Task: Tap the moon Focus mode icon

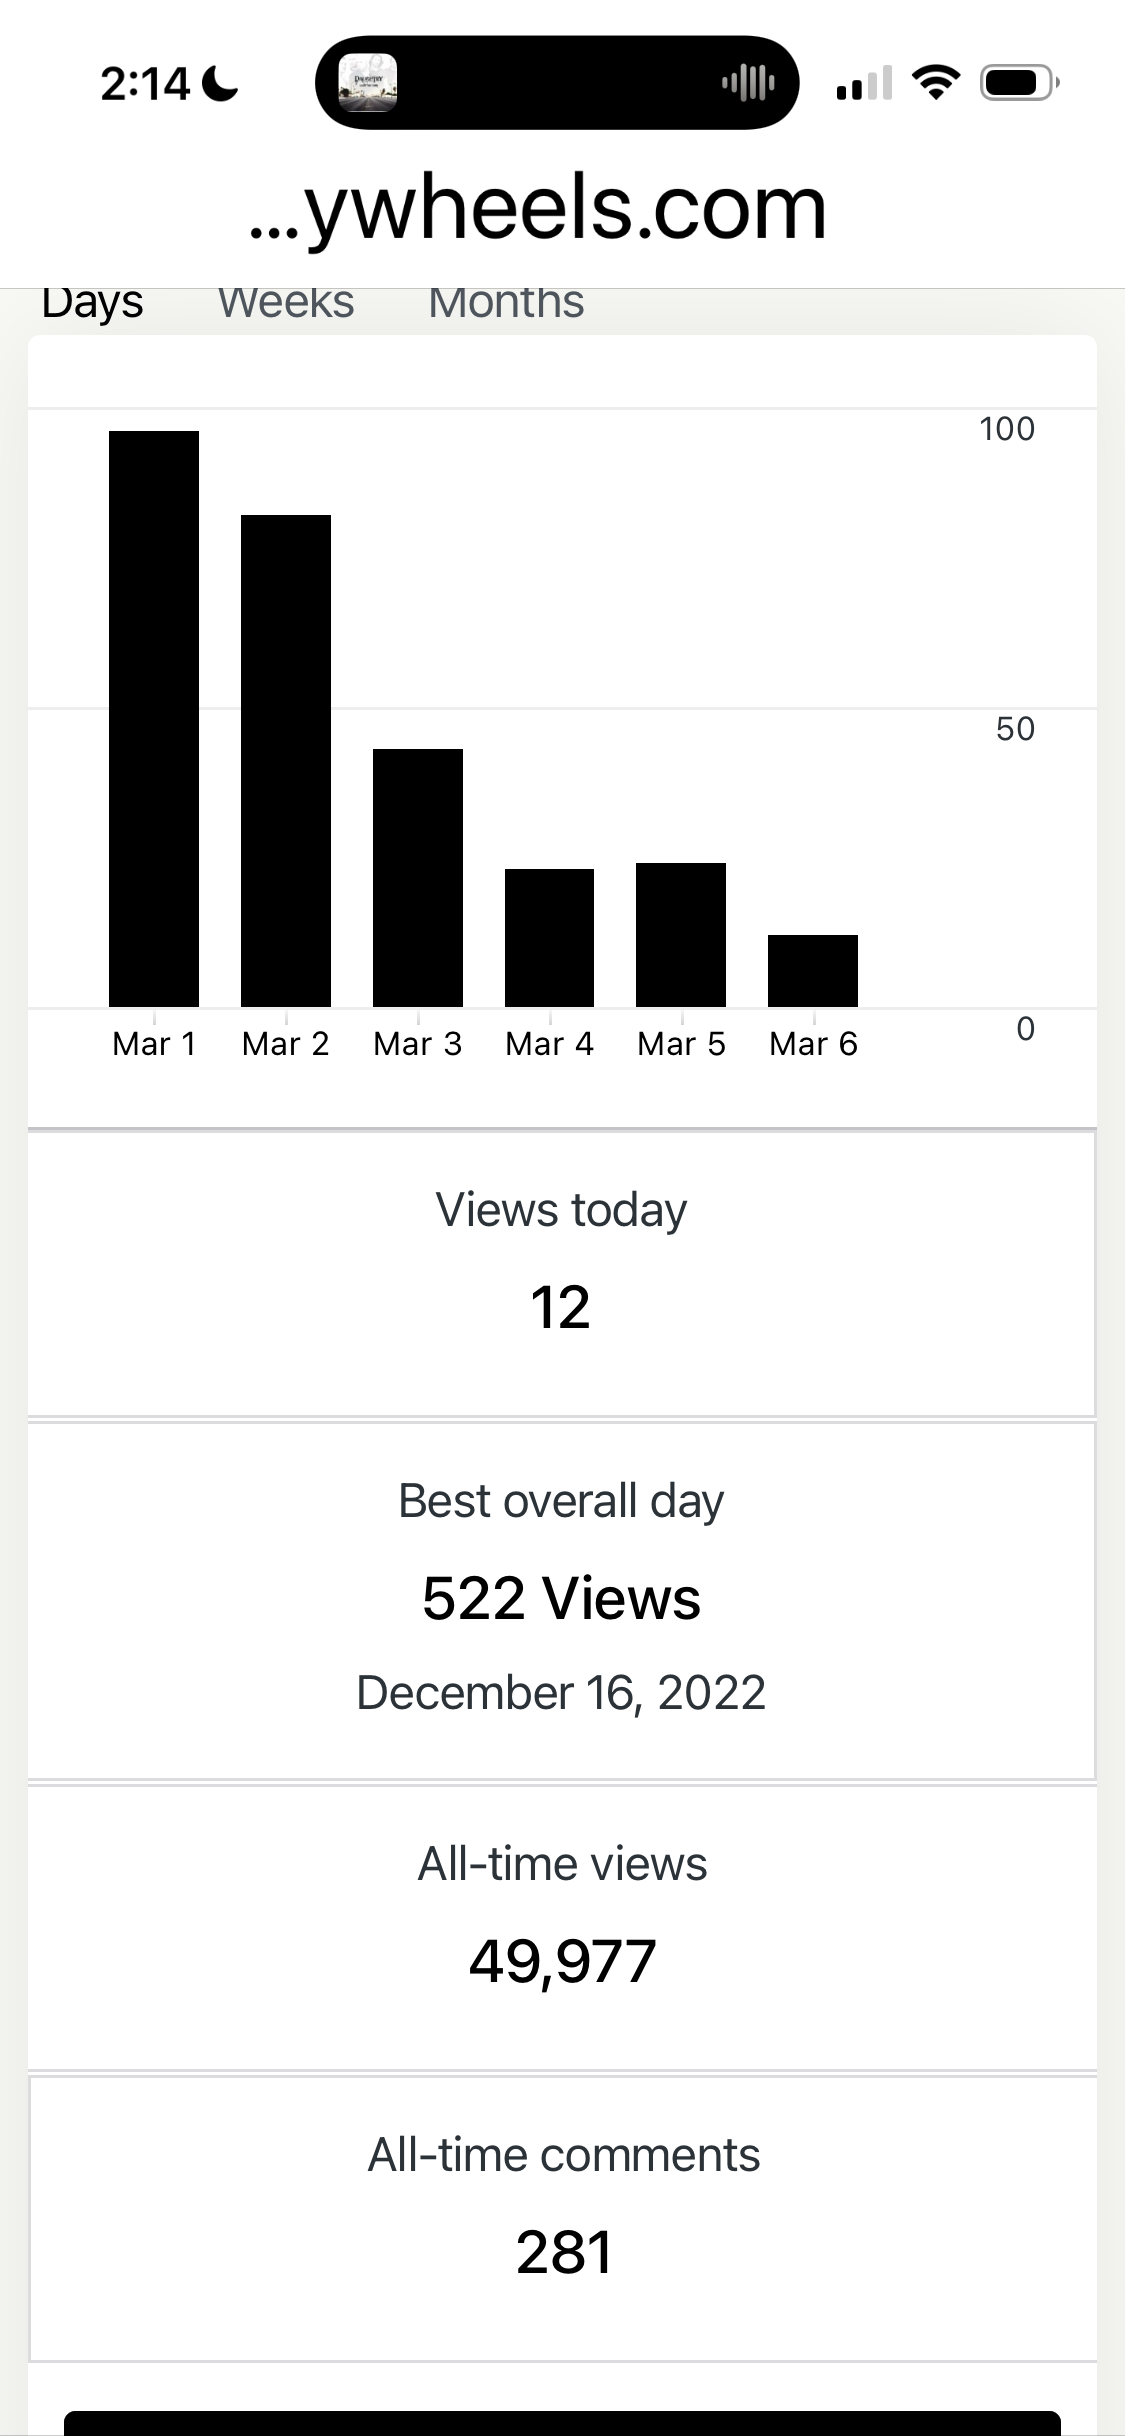Action: pos(220,84)
